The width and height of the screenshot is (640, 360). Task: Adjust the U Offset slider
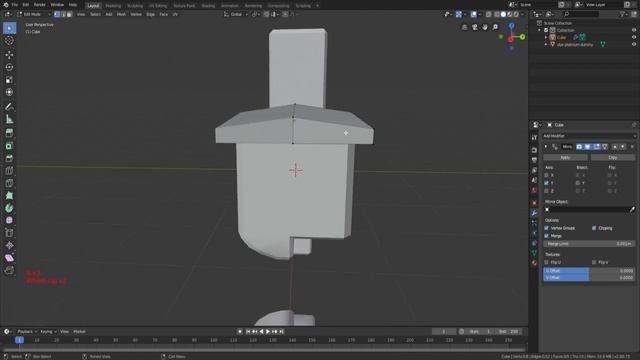[x=589, y=271]
